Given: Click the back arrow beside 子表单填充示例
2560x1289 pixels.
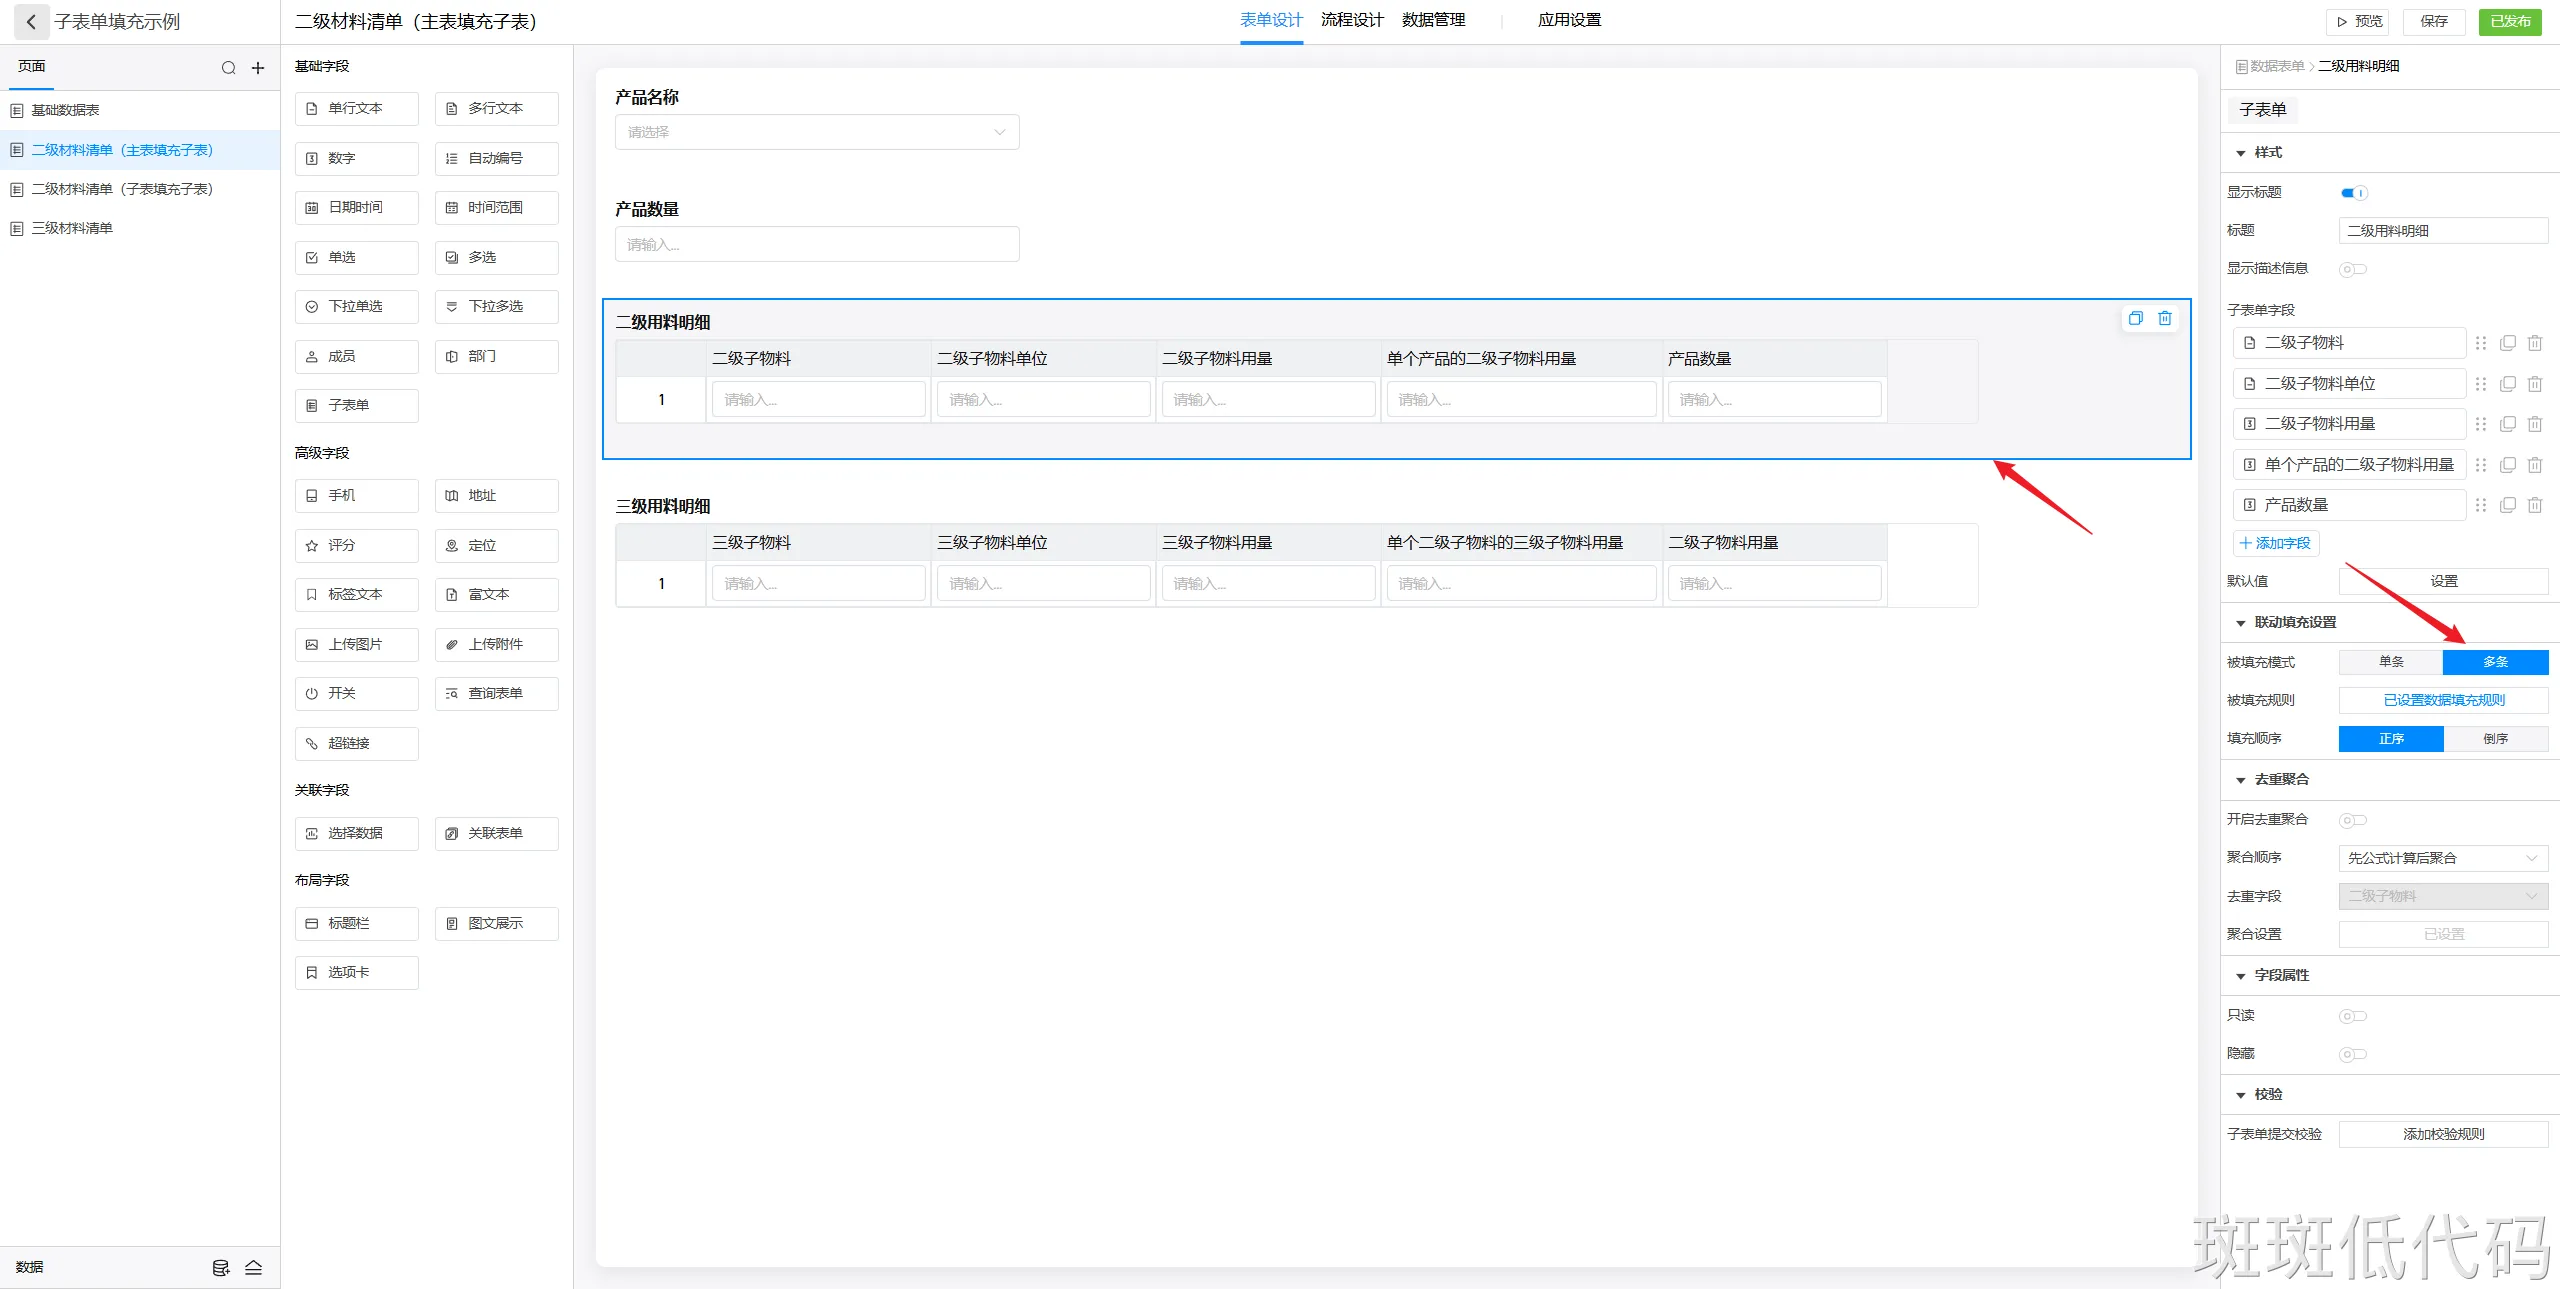Looking at the screenshot, I should point(31,21).
